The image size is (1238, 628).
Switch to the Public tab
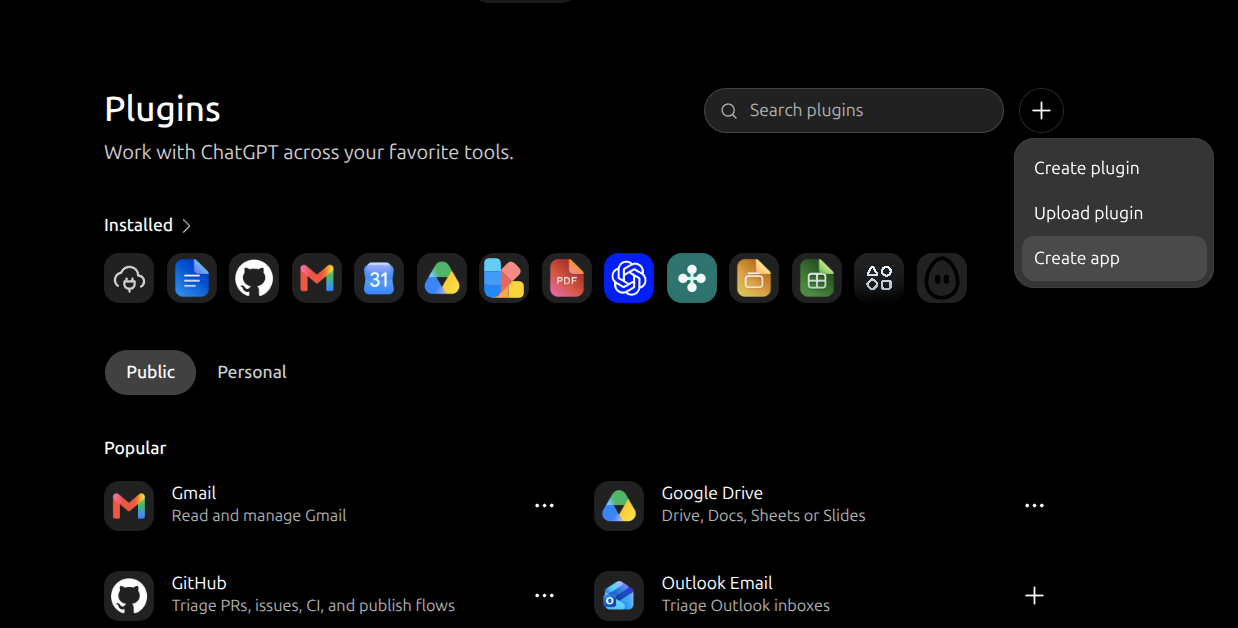click(x=150, y=372)
